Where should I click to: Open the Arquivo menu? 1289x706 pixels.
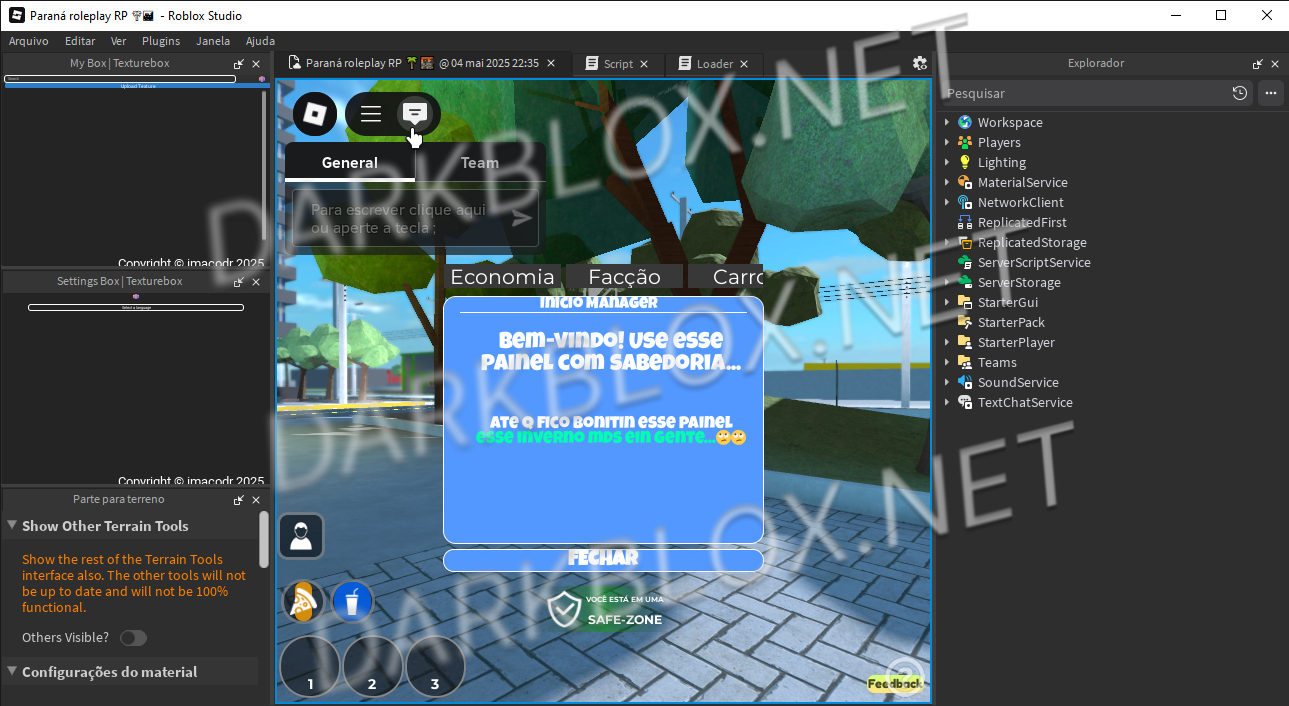coord(29,41)
